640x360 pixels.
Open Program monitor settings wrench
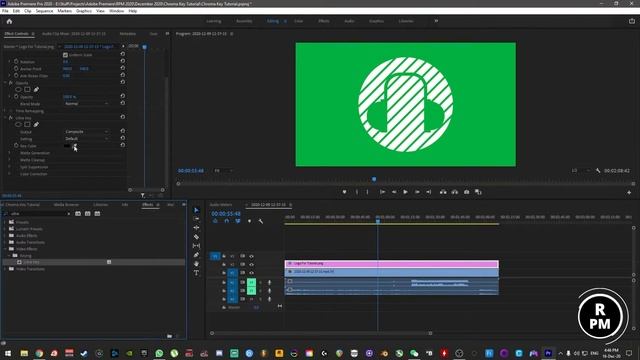(x=598, y=171)
